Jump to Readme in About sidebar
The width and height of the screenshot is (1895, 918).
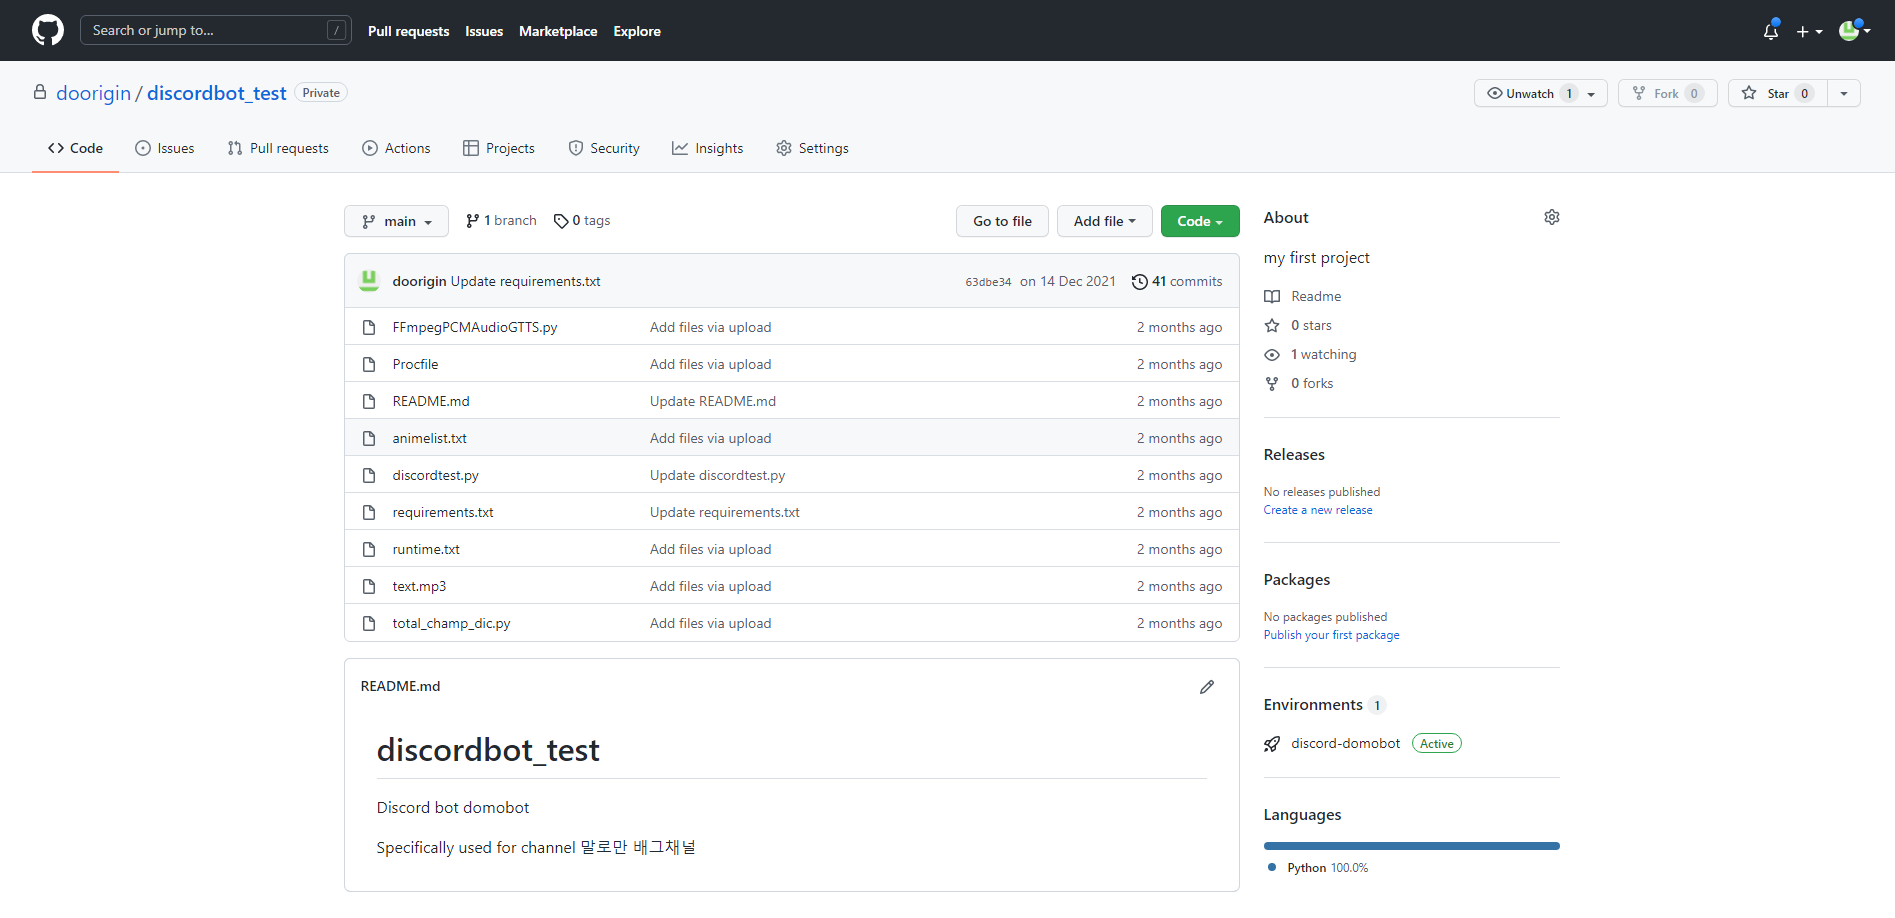[1303, 296]
